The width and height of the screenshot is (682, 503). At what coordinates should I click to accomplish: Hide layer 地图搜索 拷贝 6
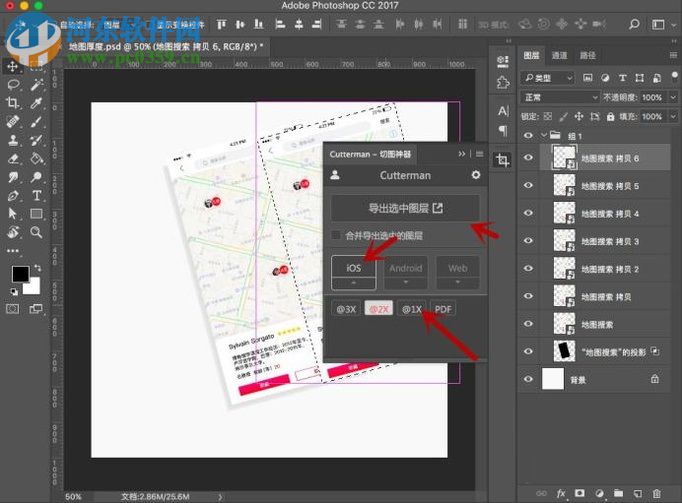528,158
